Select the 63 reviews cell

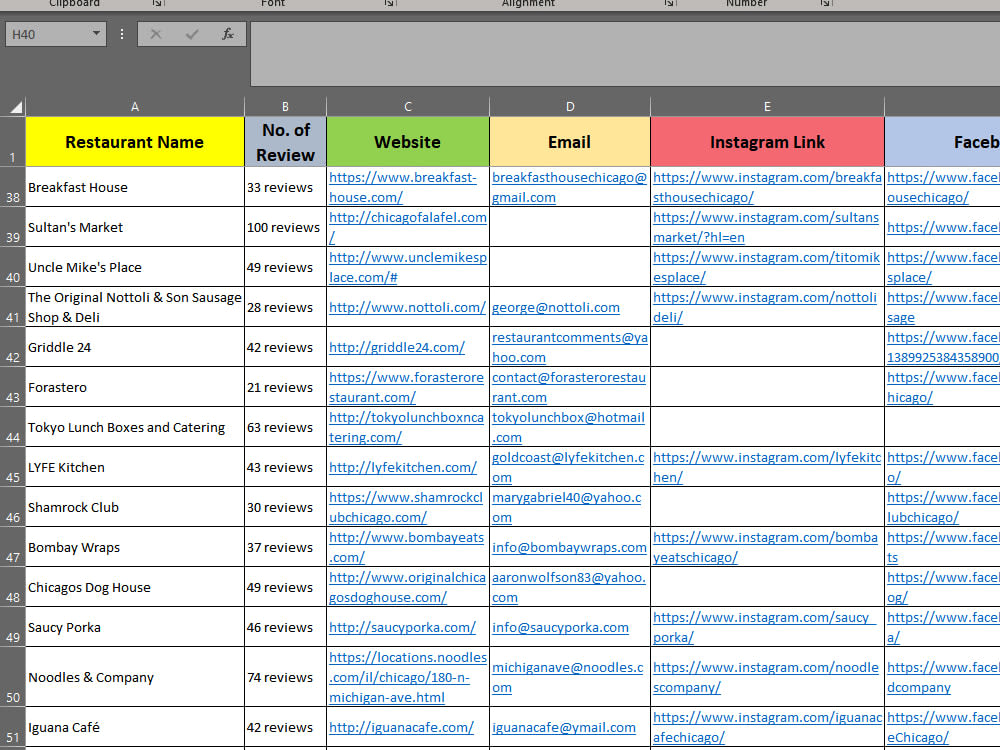coord(285,427)
